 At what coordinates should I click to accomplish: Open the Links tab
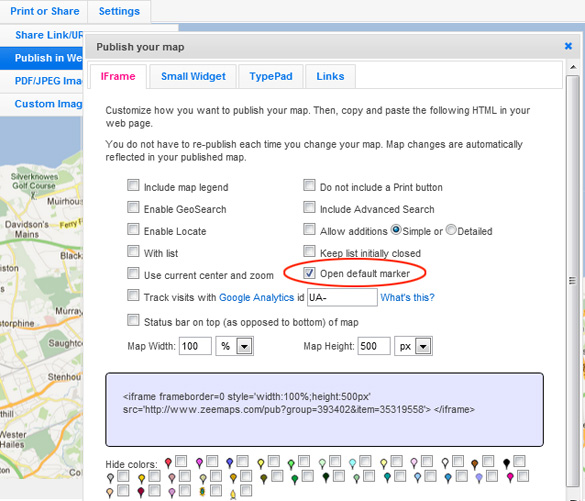(x=330, y=76)
